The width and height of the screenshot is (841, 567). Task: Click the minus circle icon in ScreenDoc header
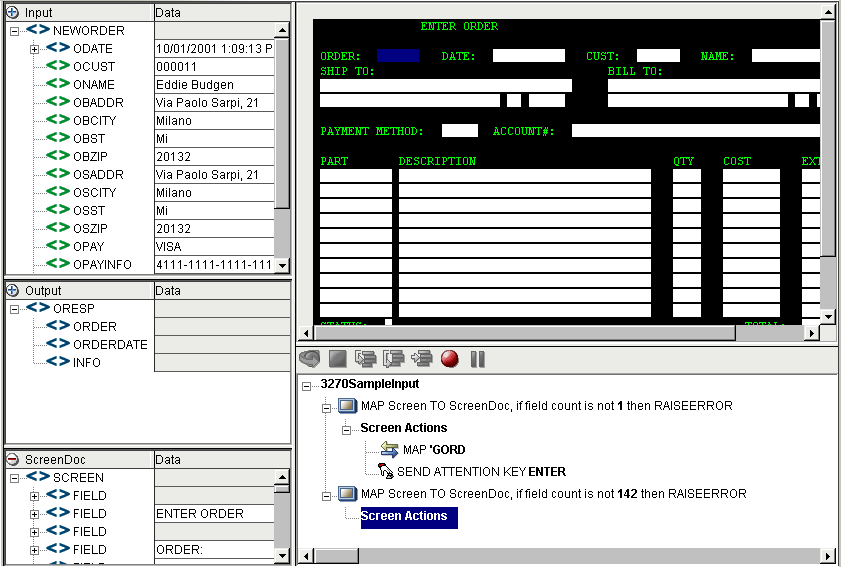point(12,459)
